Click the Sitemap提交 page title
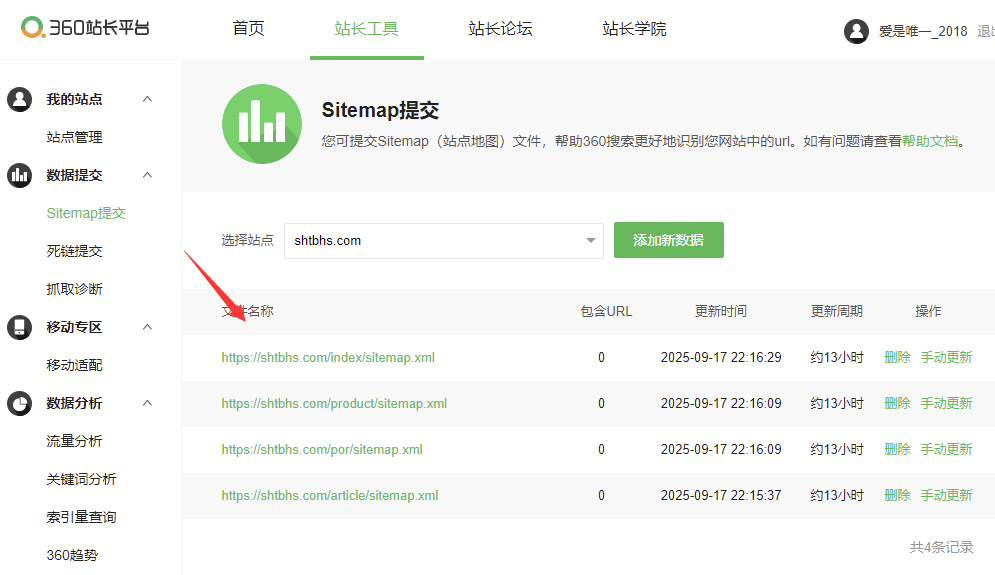This screenshot has height=575, width=995. pos(380,110)
